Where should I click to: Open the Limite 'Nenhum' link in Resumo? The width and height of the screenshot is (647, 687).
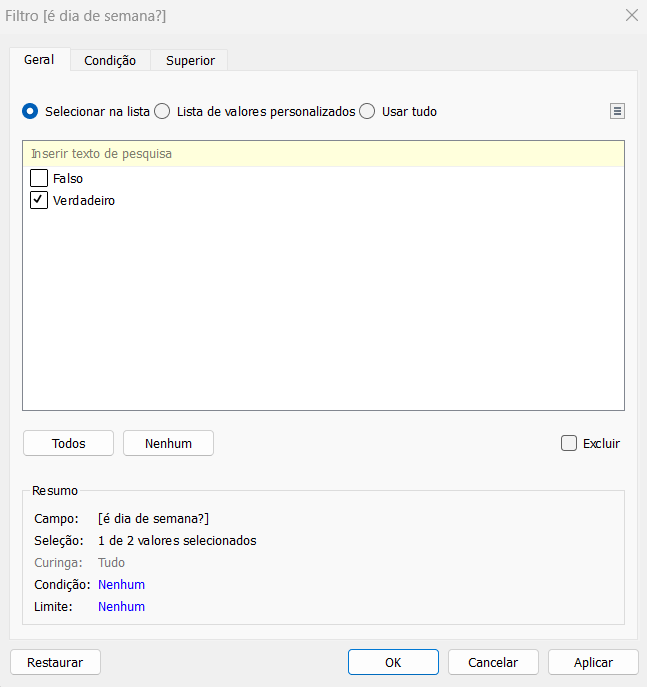click(121, 607)
